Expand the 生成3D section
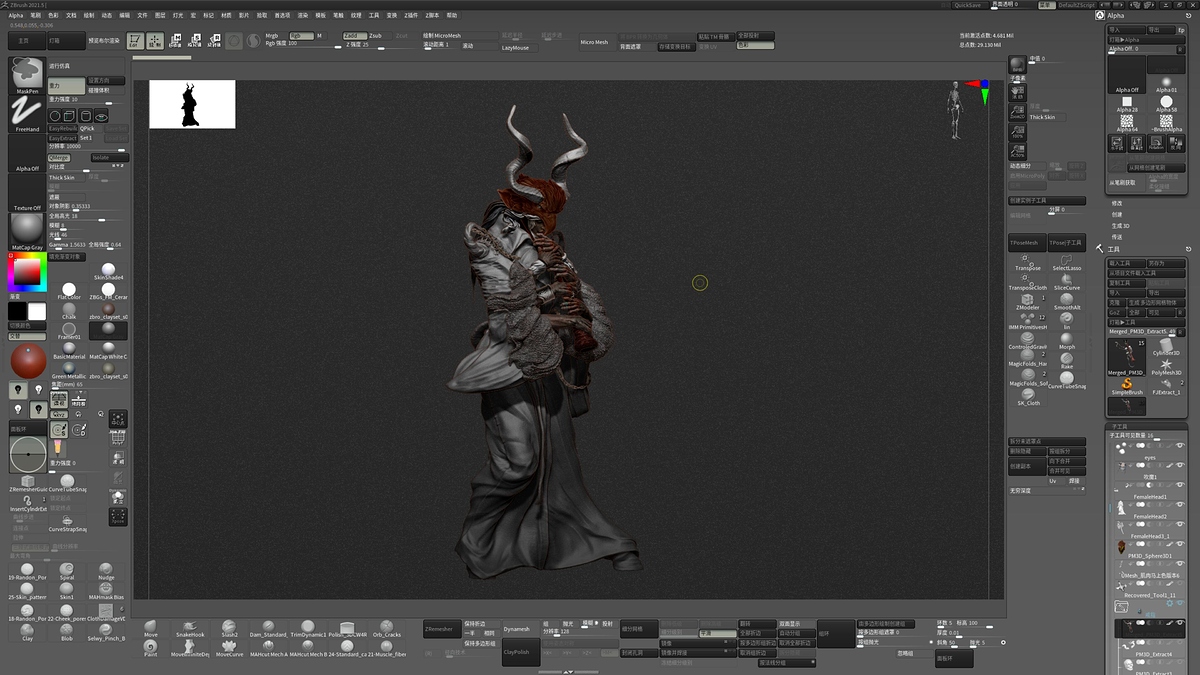Viewport: 1200px width, 675px height. pyautogui.click(x=1120, y=226)
